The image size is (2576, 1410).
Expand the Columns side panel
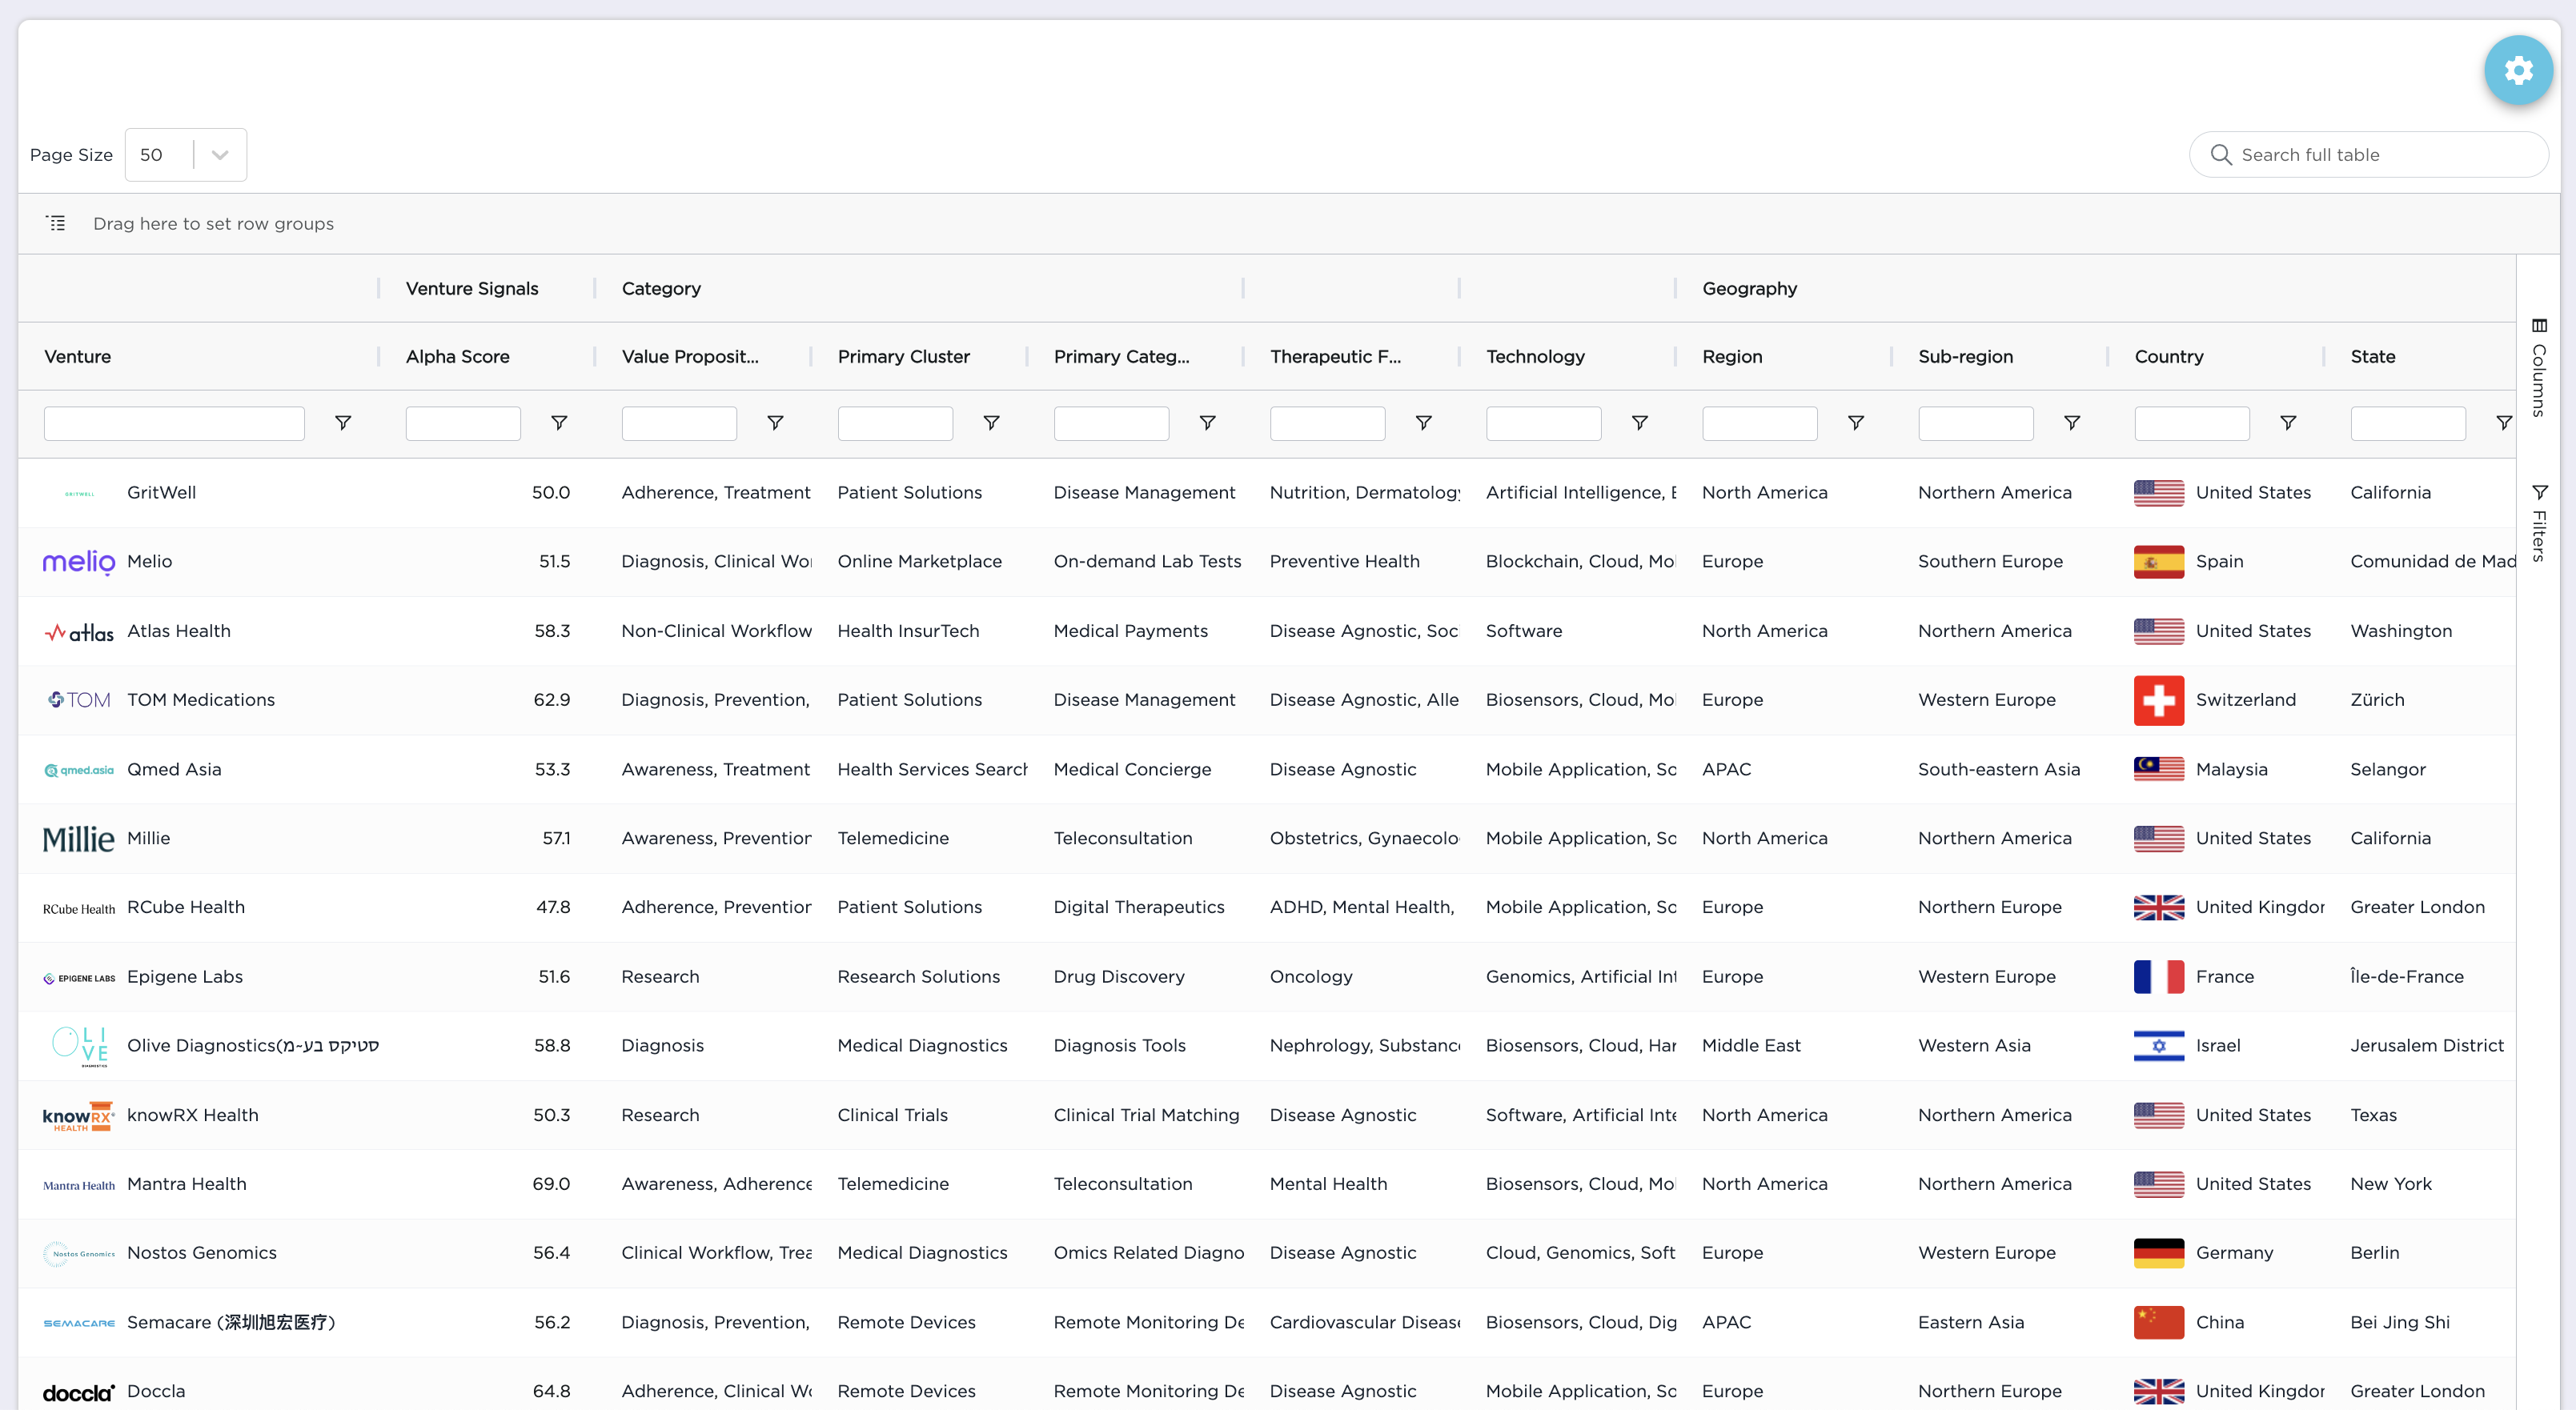2539,368
